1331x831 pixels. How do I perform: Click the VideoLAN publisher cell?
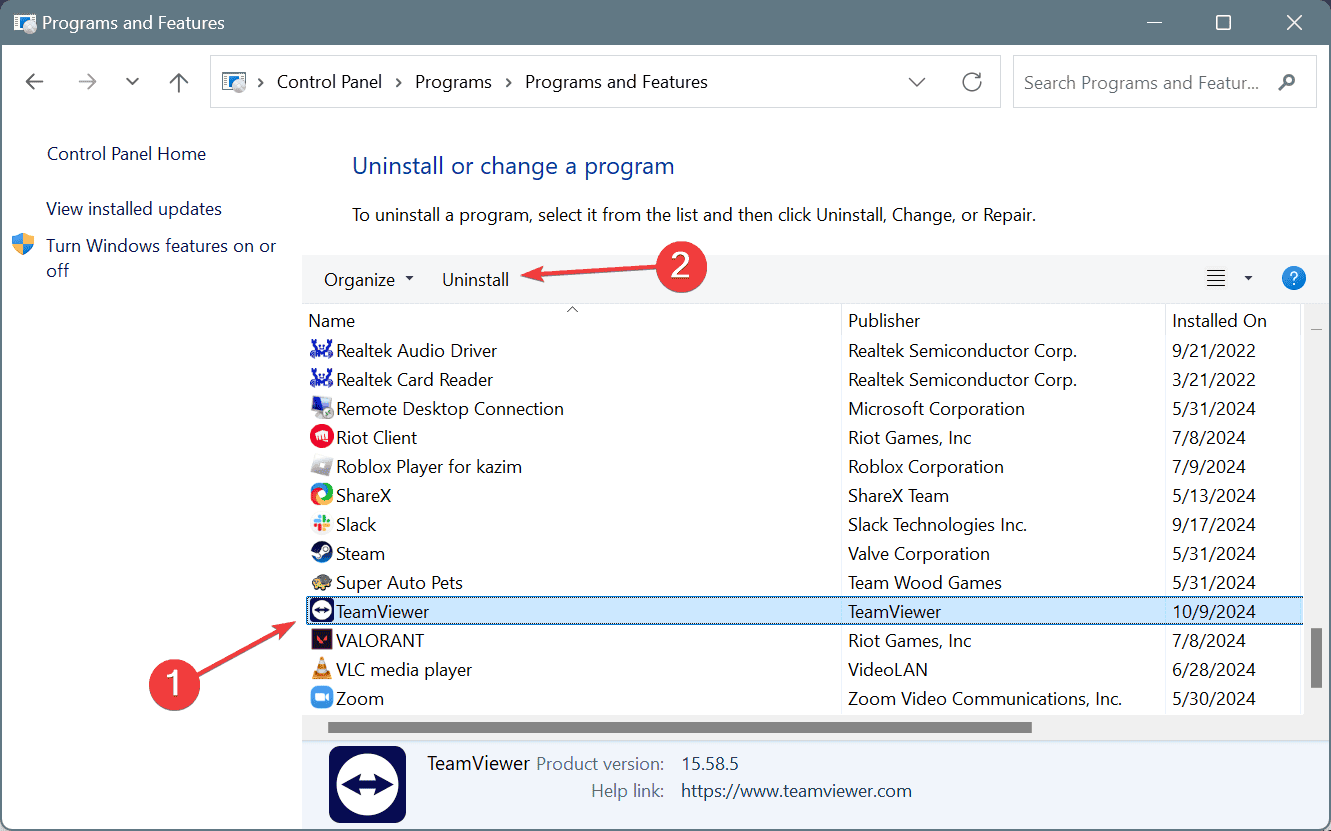[888, 669]
